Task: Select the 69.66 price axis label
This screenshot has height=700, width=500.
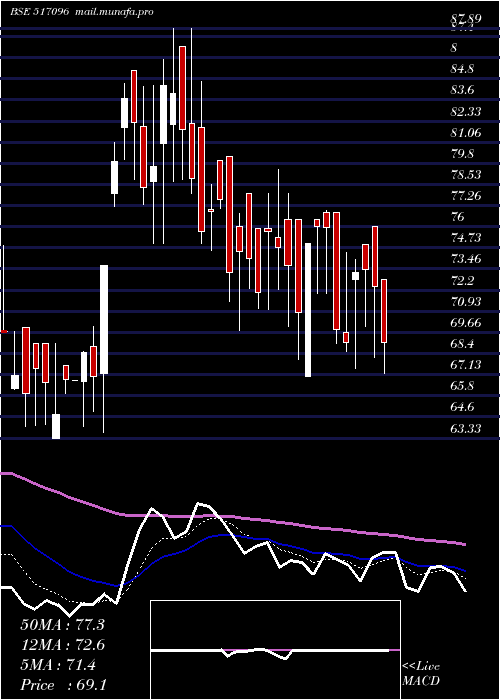Action: pos(466,323)
